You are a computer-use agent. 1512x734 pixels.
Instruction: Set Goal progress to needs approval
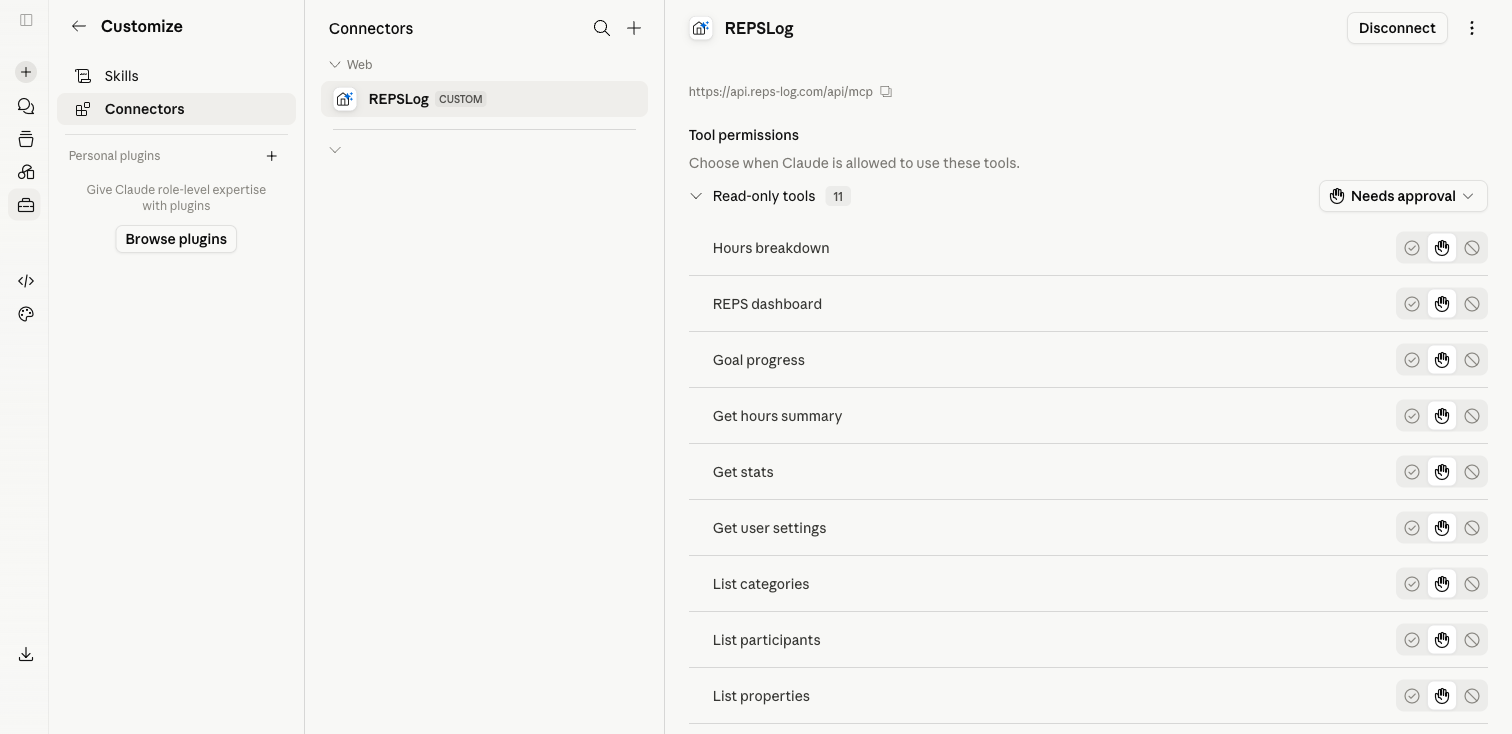click(1442, 360)
